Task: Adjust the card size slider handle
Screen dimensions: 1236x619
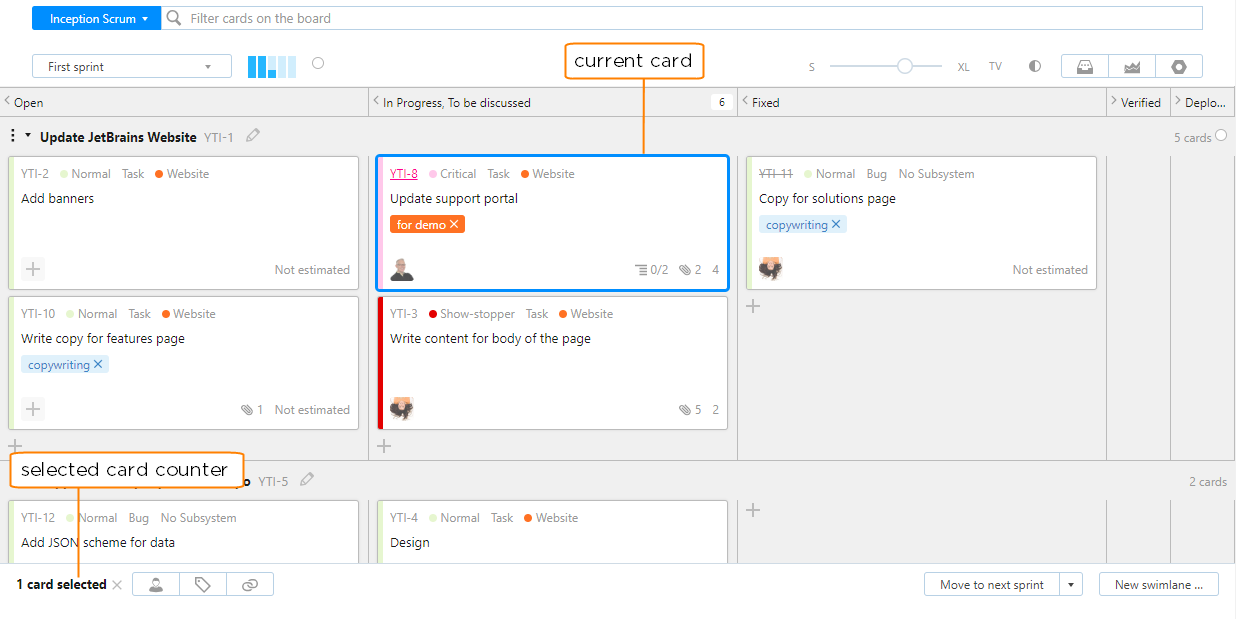Action: [x=904, y=67]
